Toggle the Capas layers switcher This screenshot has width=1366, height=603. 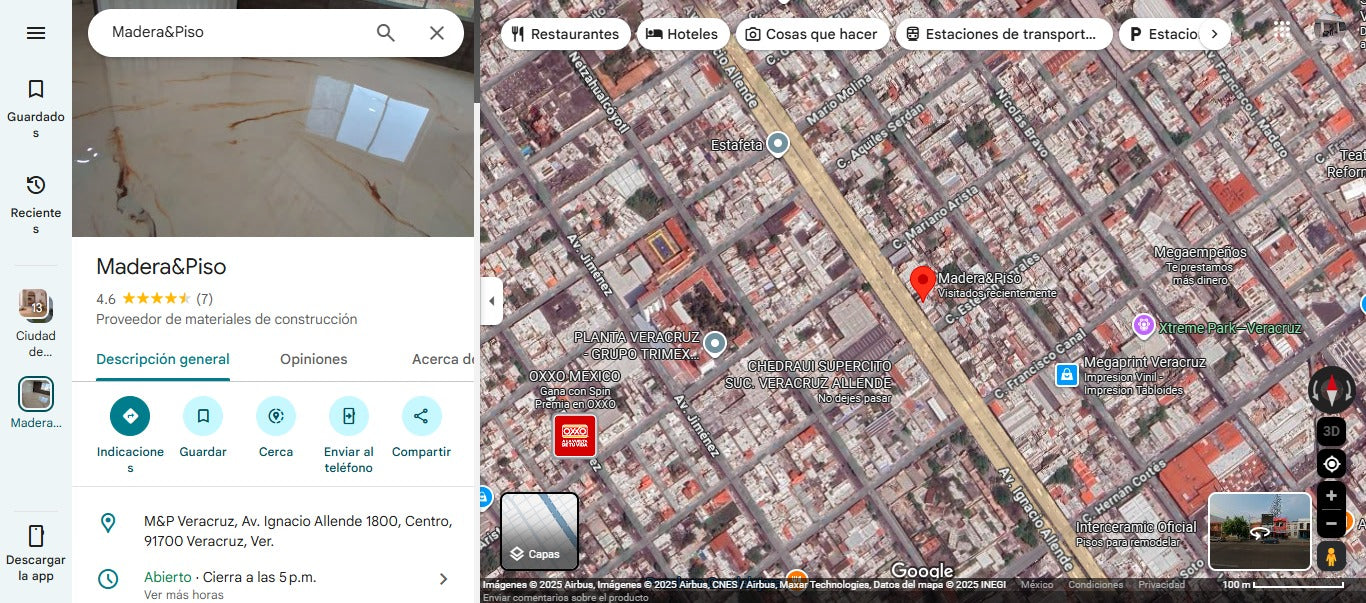539,531
